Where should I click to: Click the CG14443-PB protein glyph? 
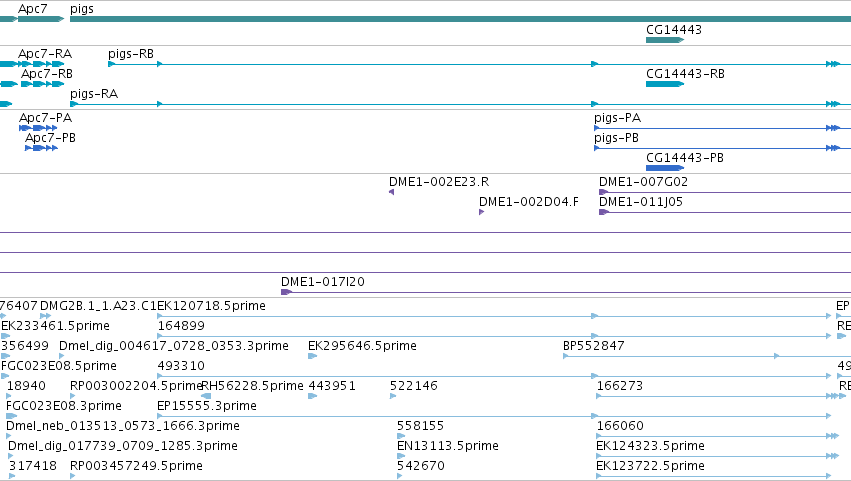pos(665,168)
